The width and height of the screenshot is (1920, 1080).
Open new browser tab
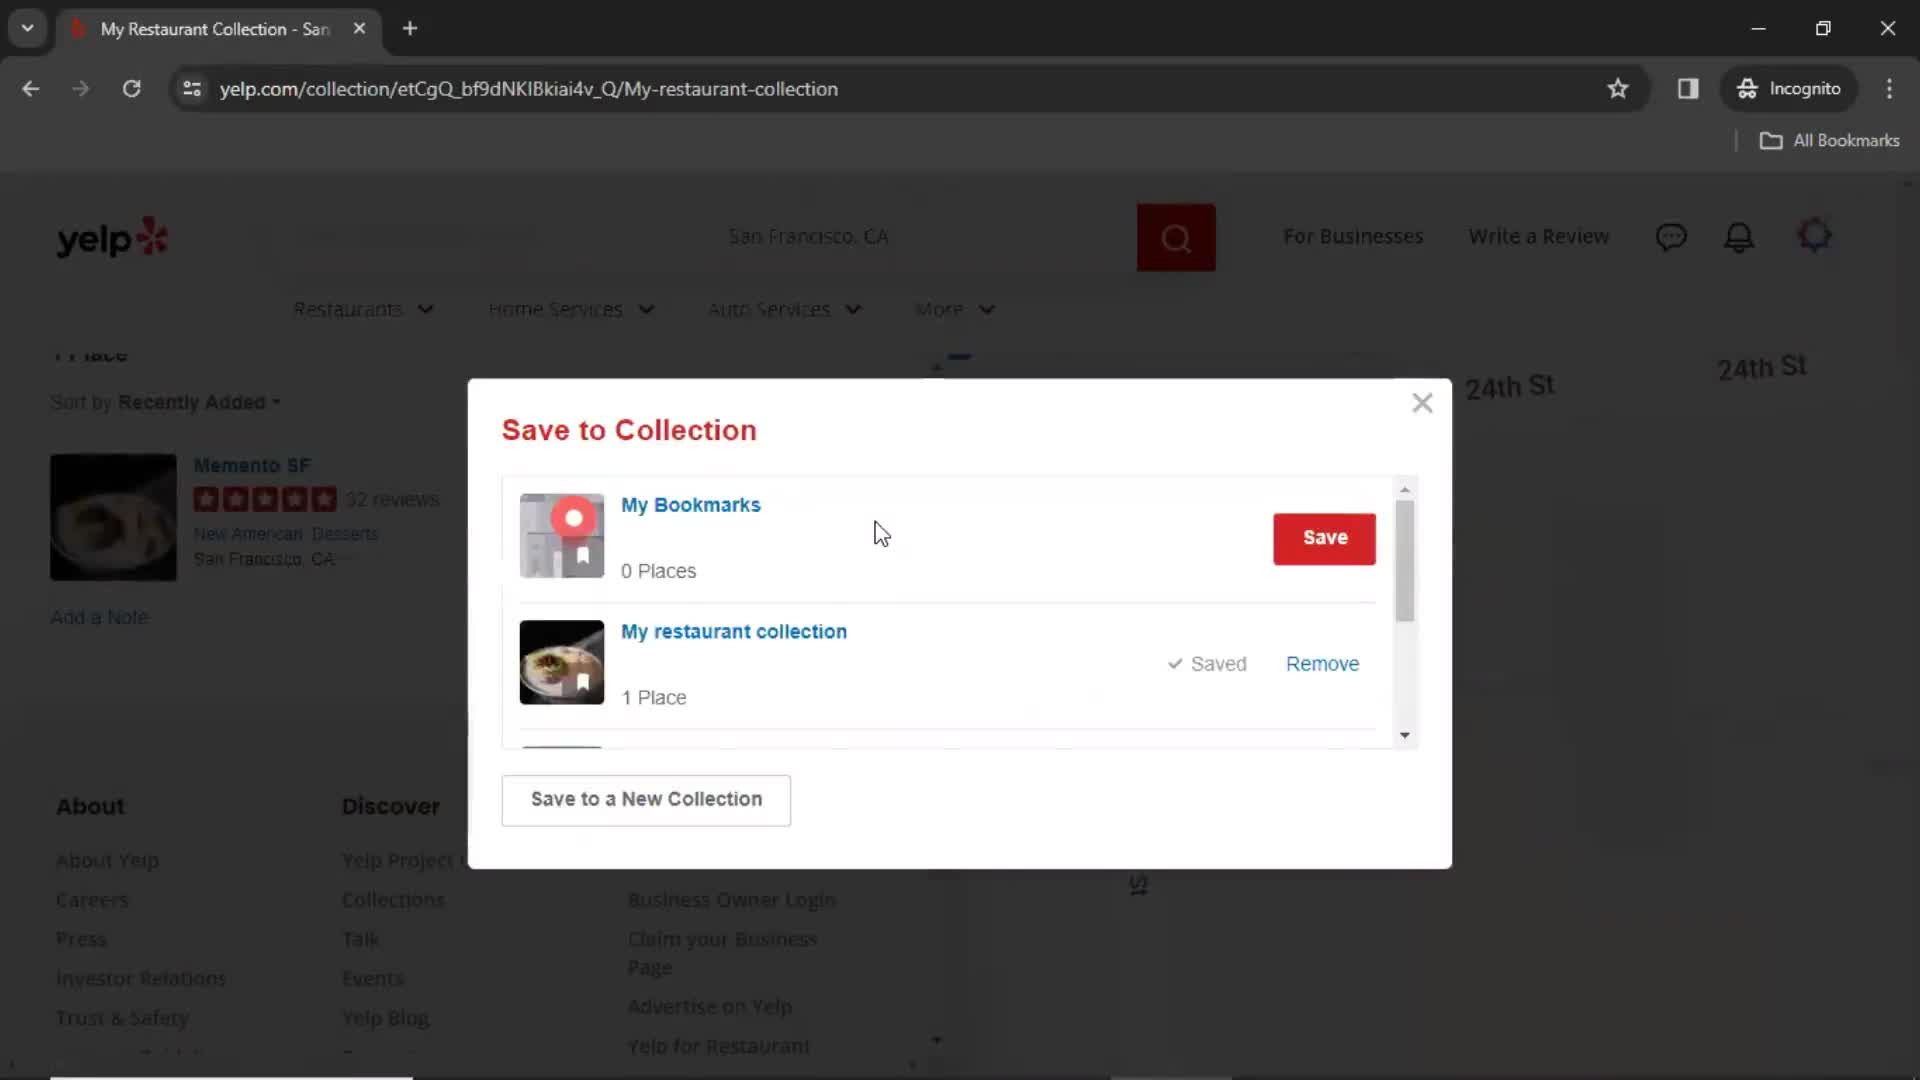410,29
